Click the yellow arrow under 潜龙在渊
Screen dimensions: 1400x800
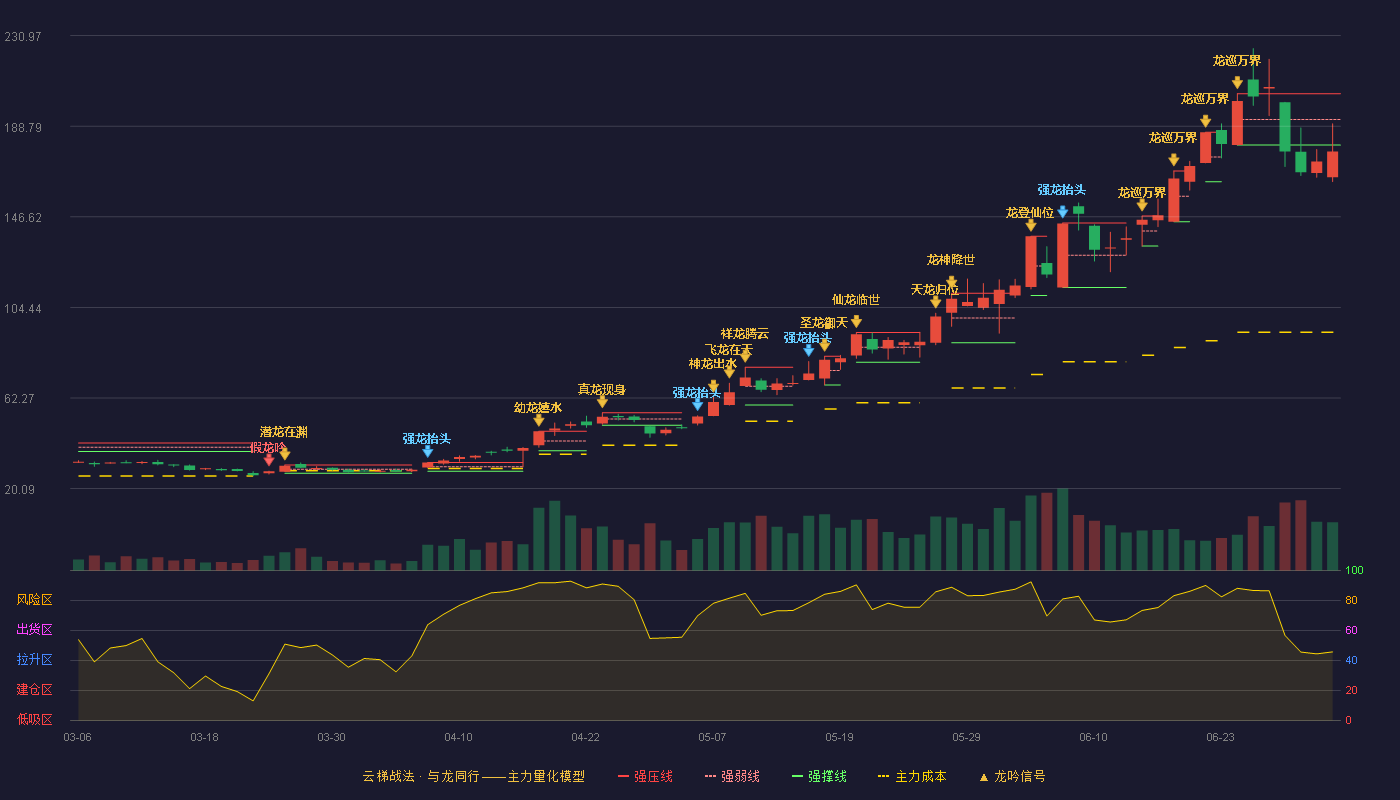(x=285, y=453)
